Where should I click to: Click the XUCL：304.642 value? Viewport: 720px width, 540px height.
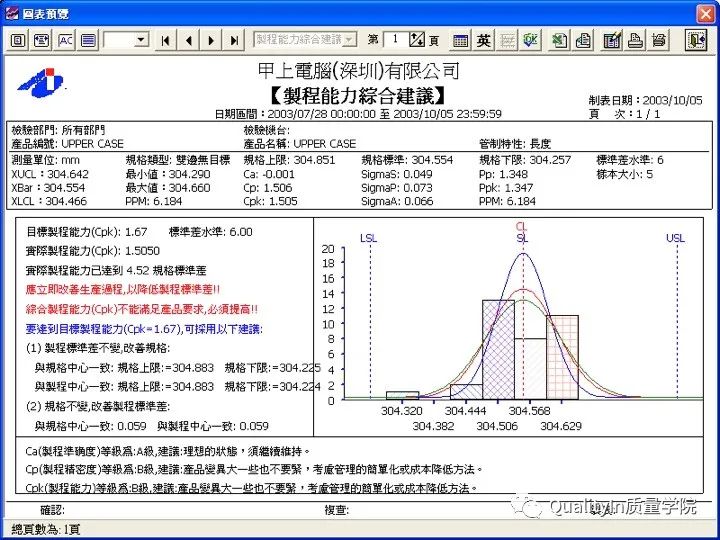(x=50, y=174)
